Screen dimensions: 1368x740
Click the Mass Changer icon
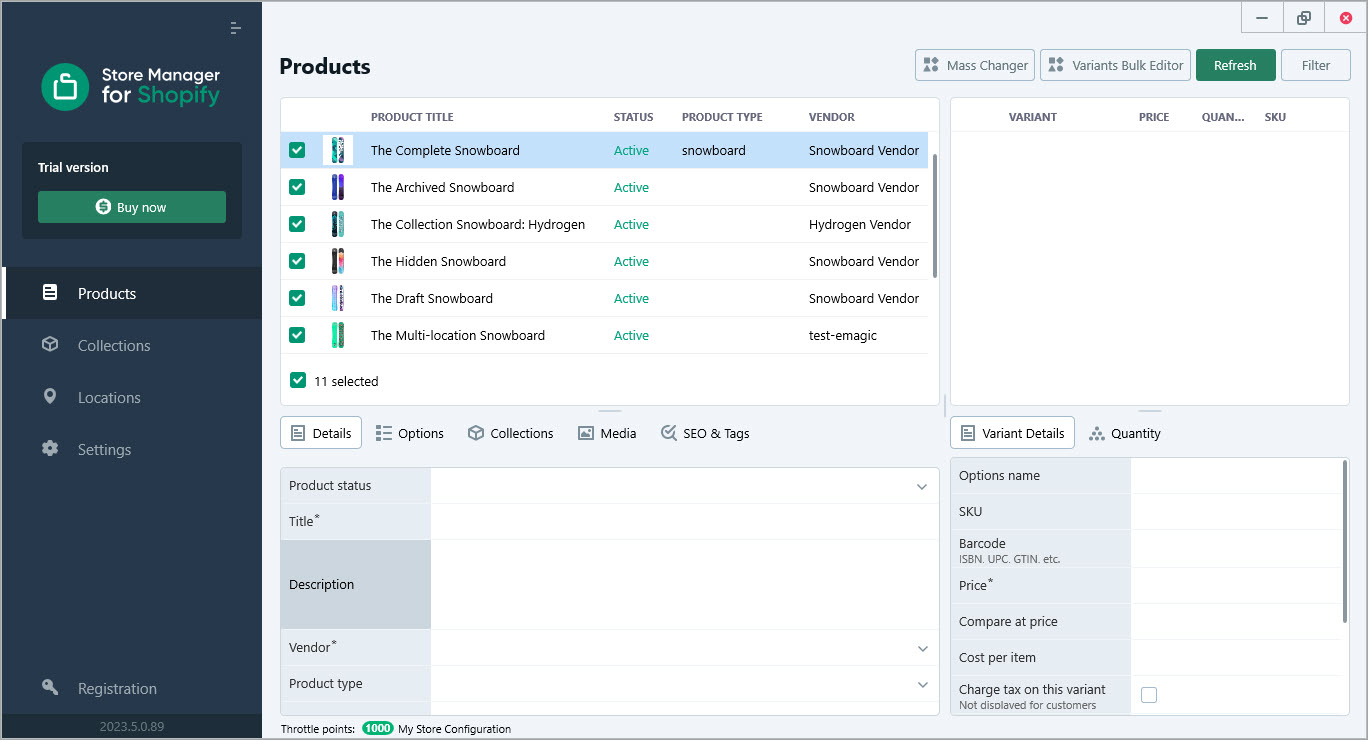point(932,65)
